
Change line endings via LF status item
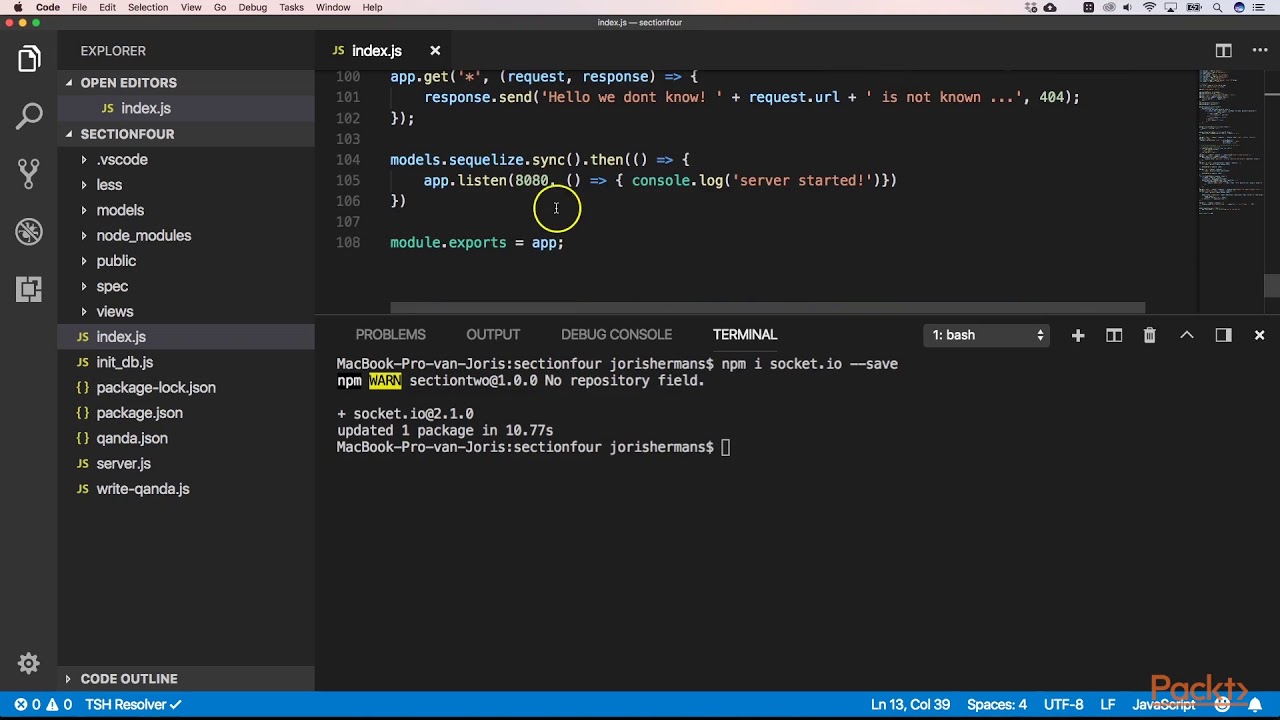(x=1108, y=705)
